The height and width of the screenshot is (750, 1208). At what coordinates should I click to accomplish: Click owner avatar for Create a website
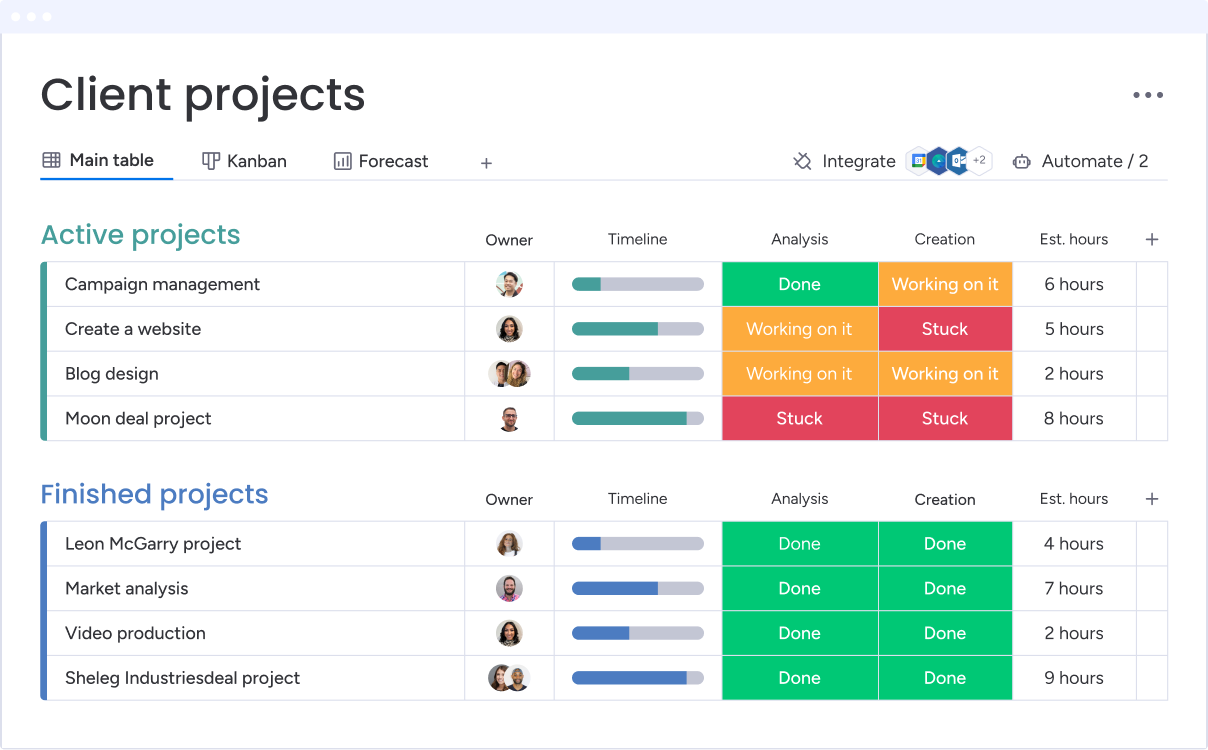pyautogui.click(x=509, y=329)
